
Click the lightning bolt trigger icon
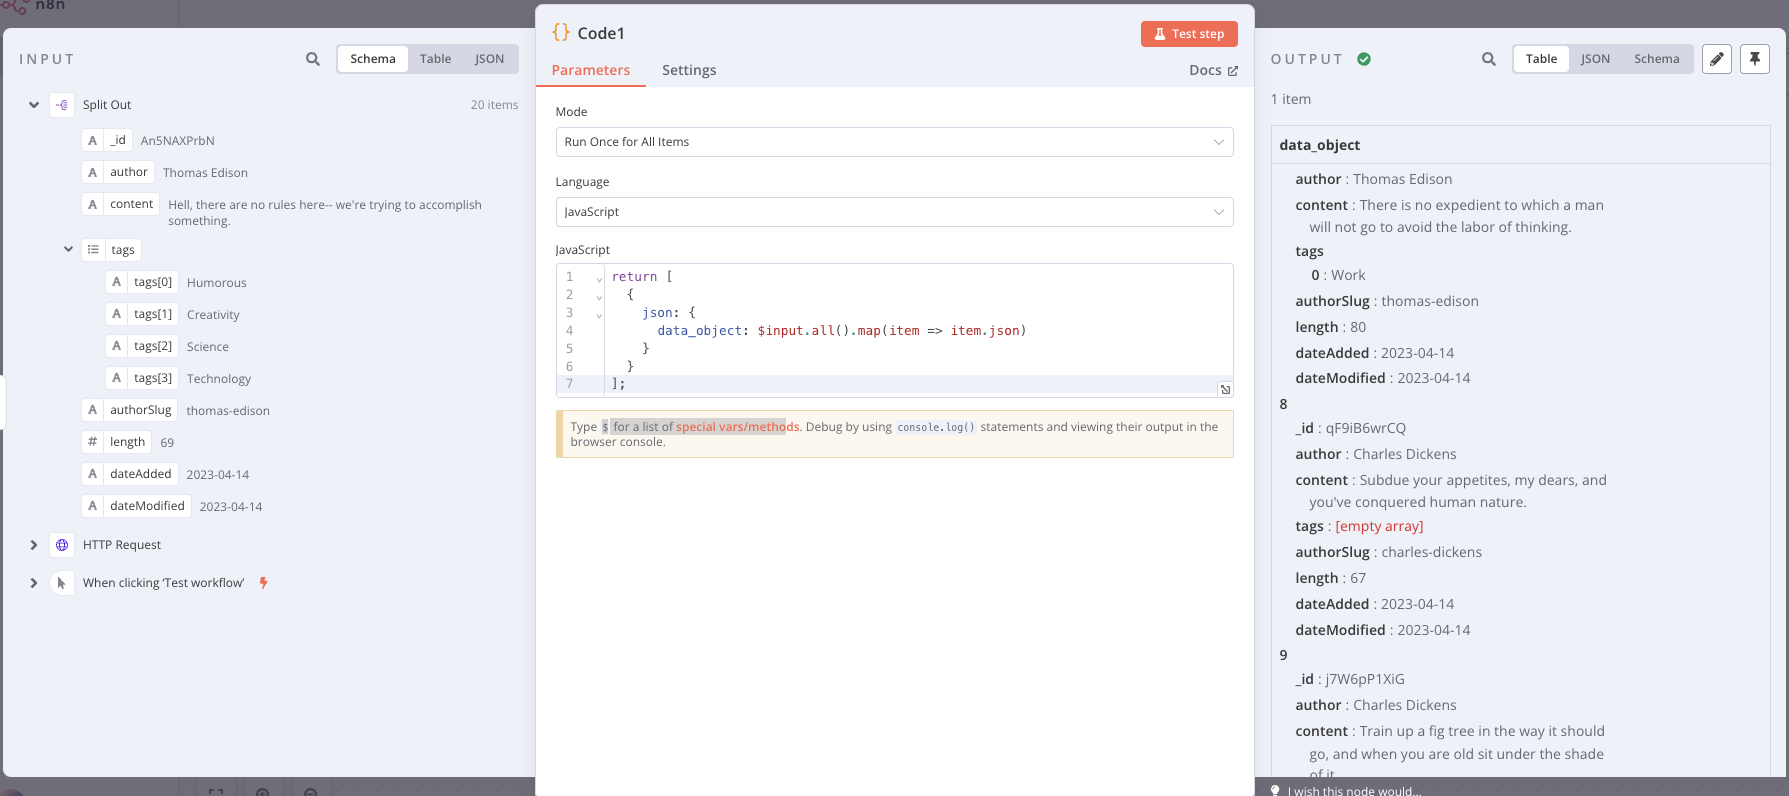264,583
